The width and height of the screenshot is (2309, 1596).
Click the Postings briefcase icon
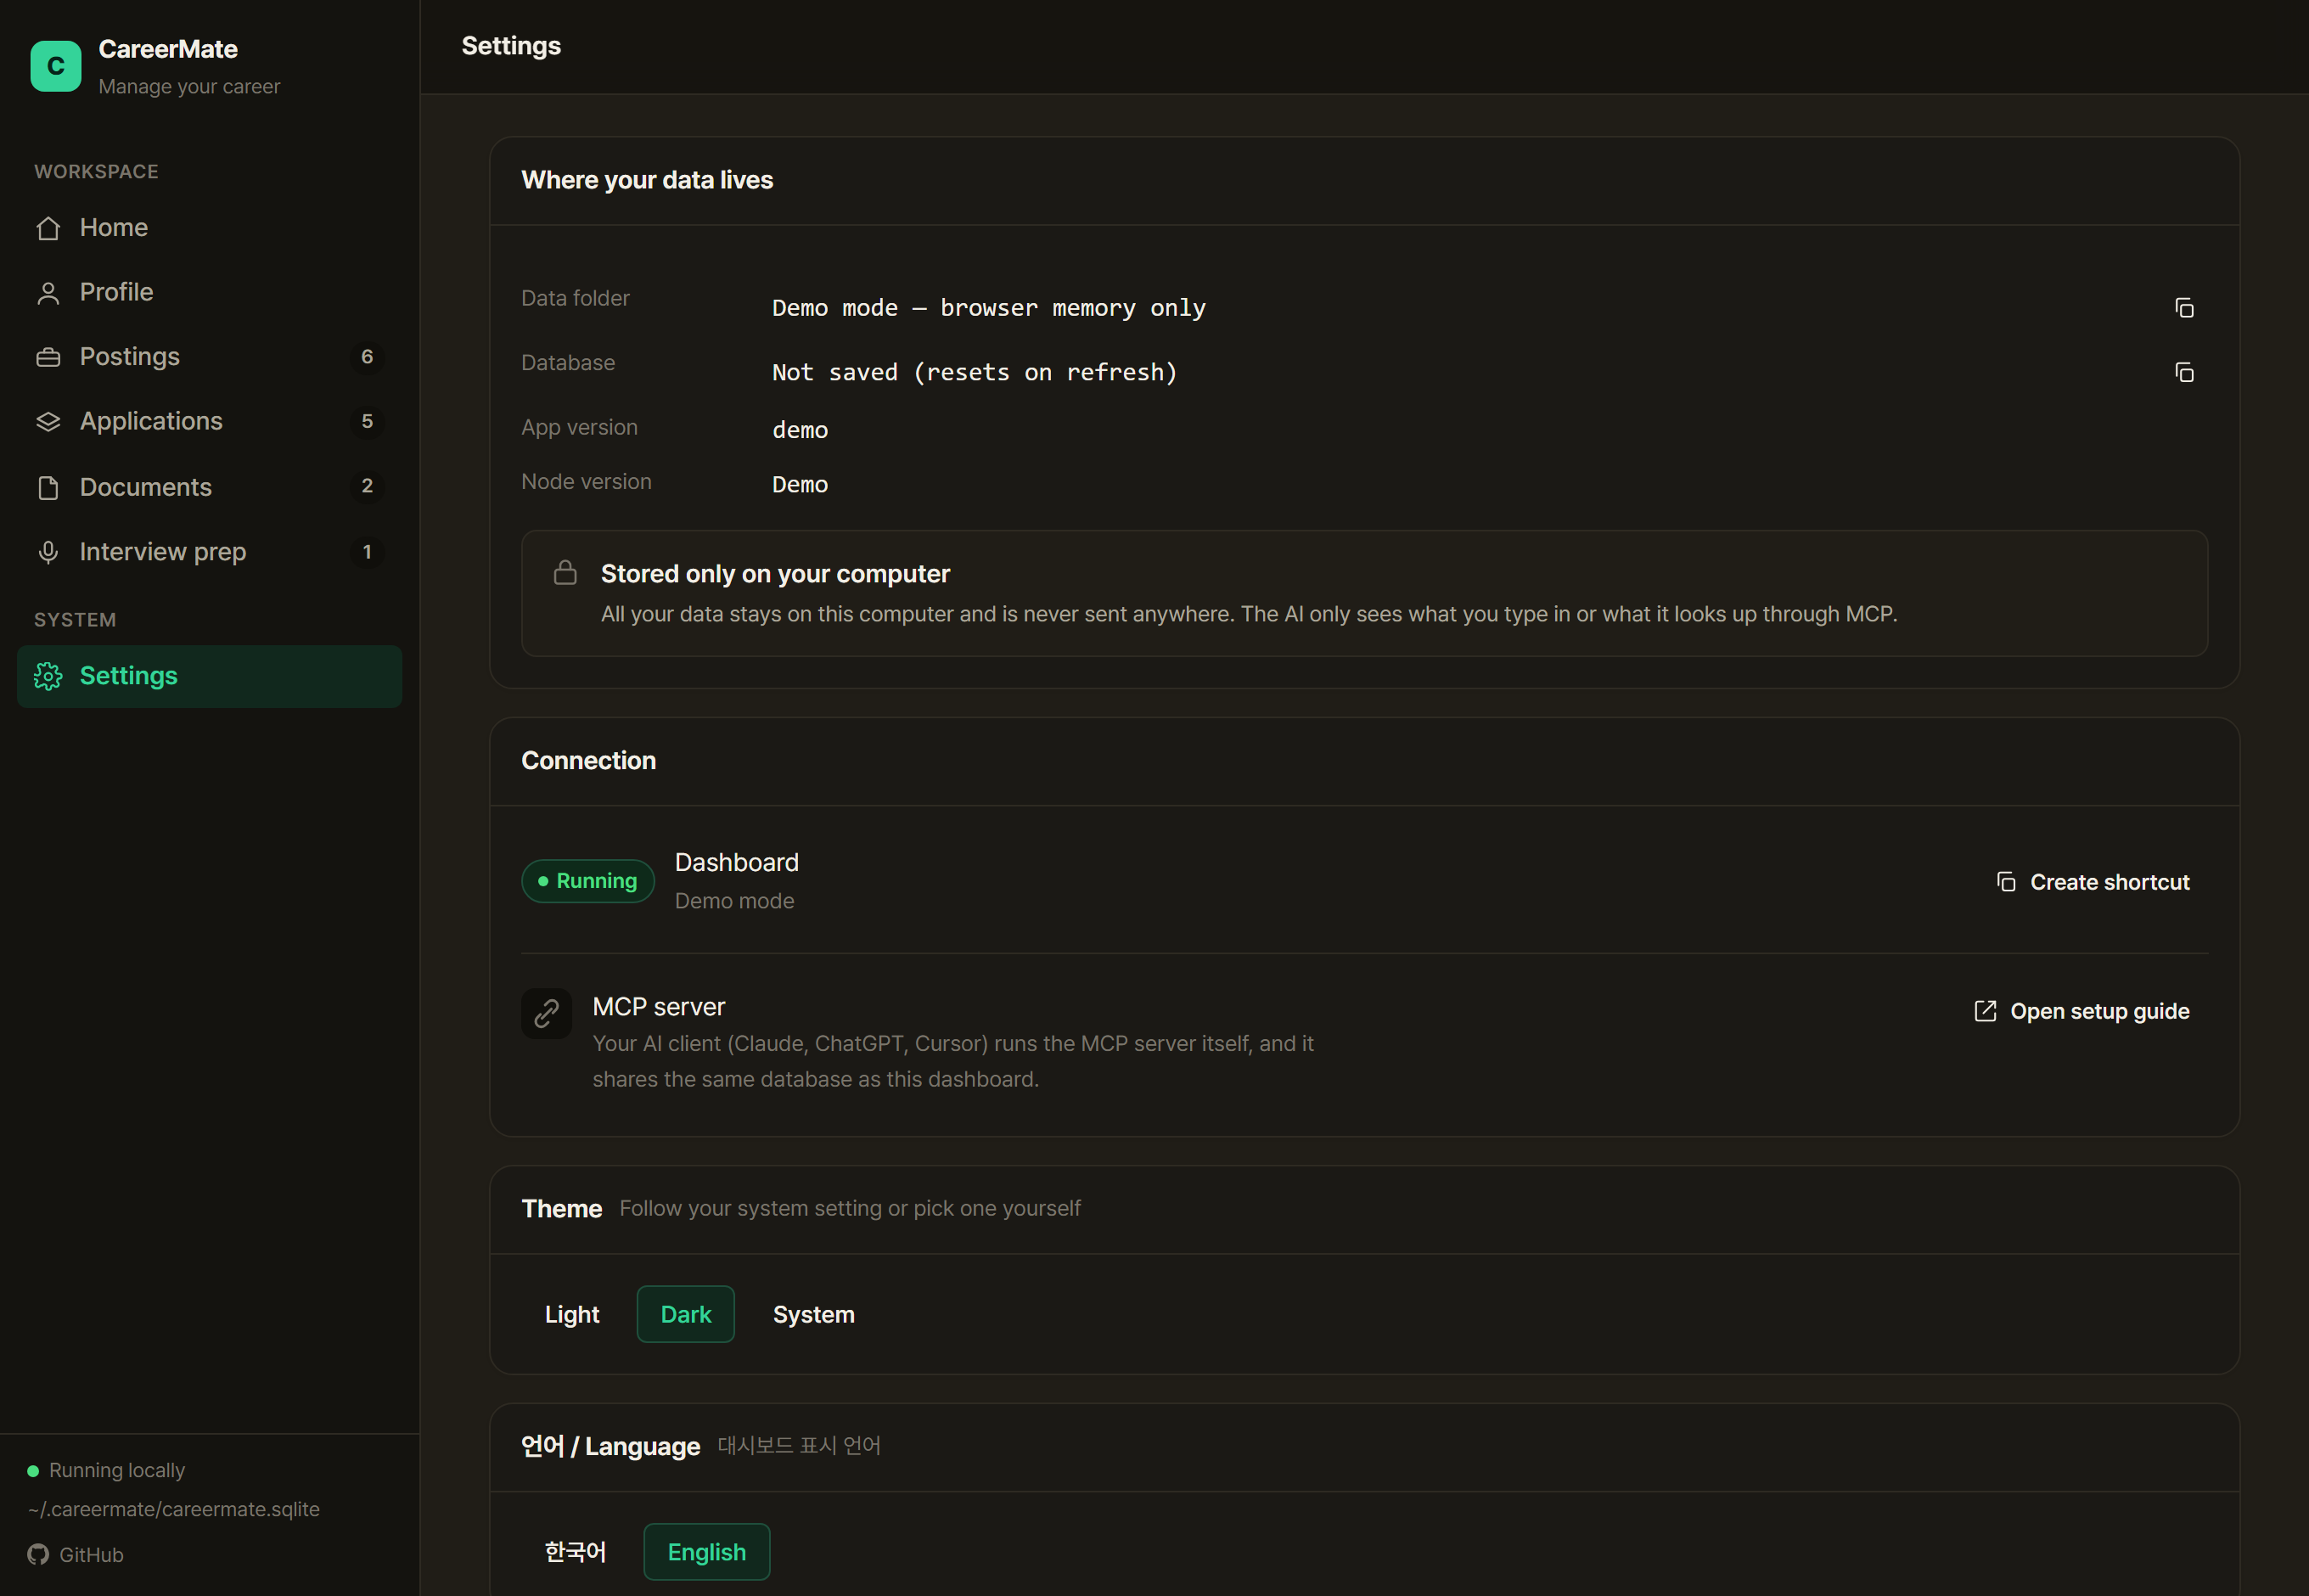[48, 357]
